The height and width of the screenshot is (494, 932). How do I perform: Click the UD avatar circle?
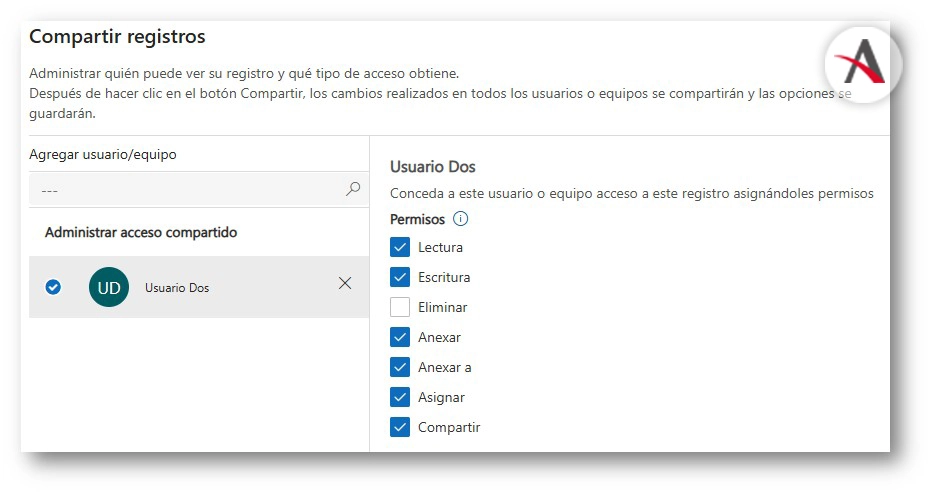(109, 287)
